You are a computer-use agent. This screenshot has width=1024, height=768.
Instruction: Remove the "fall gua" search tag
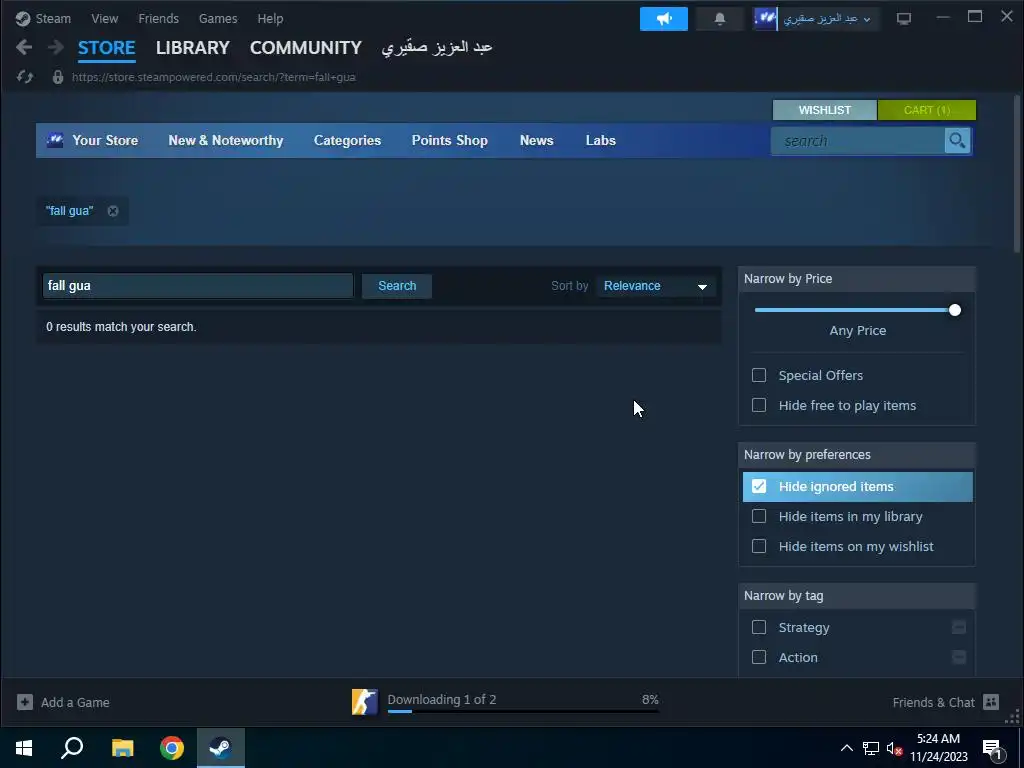113,211
